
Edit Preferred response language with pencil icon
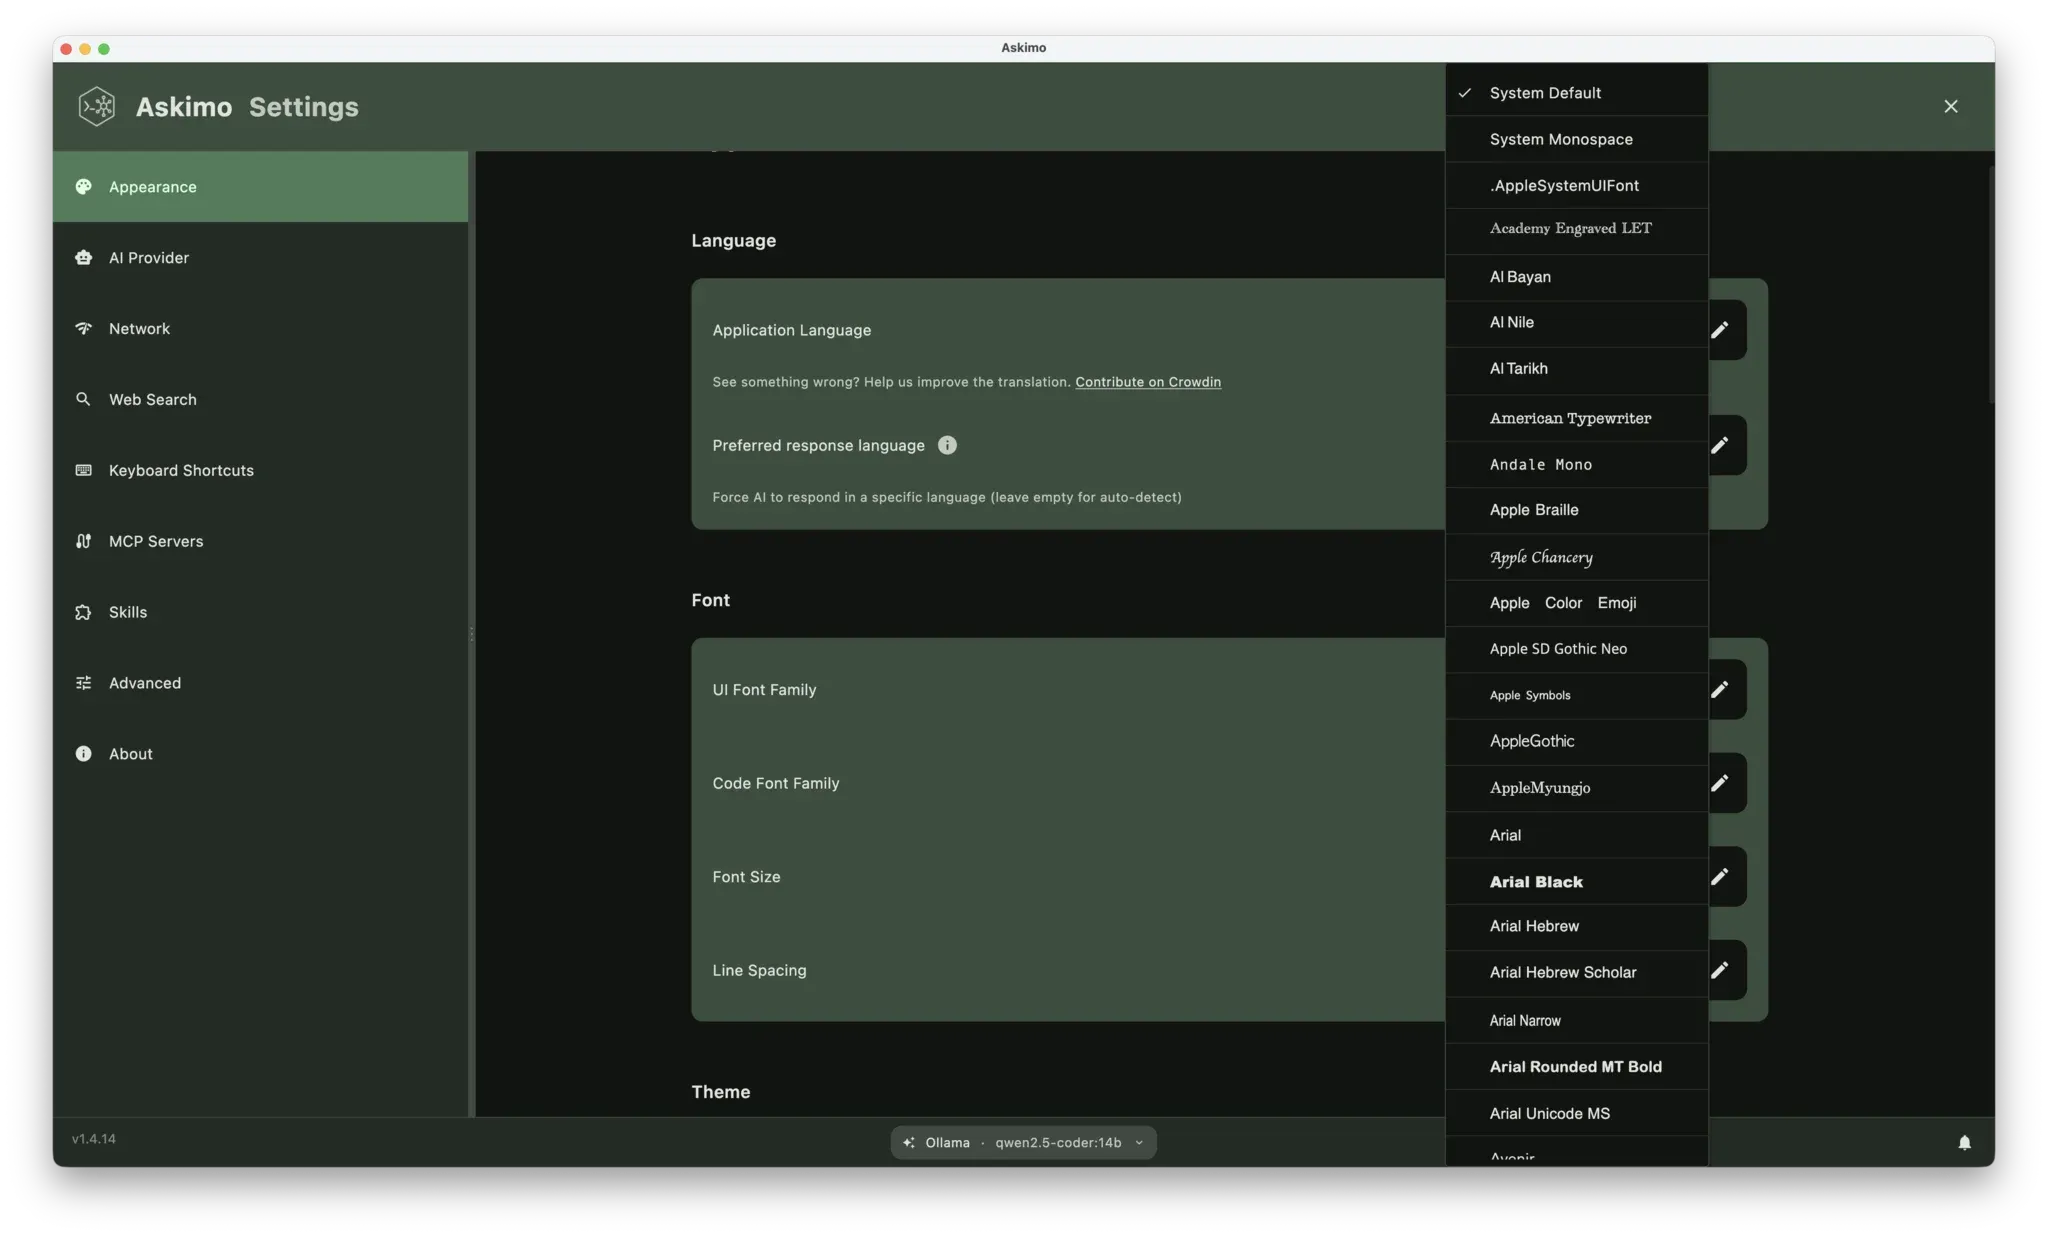(1720, 446)
